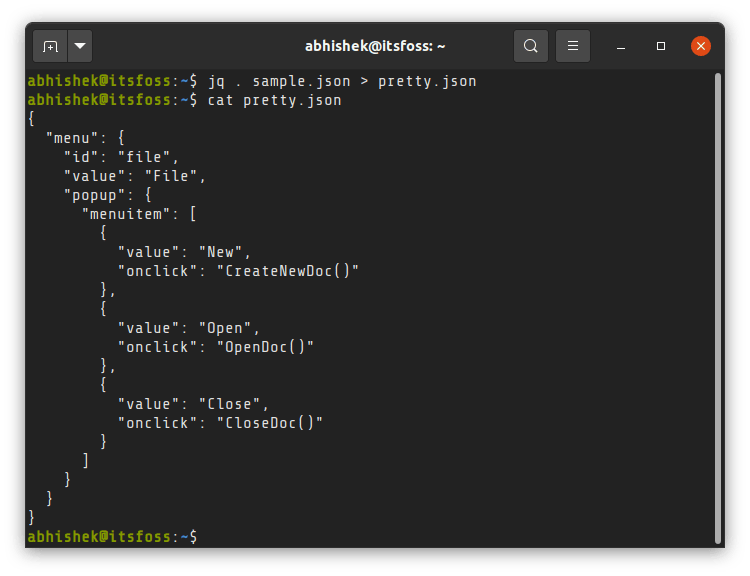Open a new terminal tab

(x=51, y=46)
